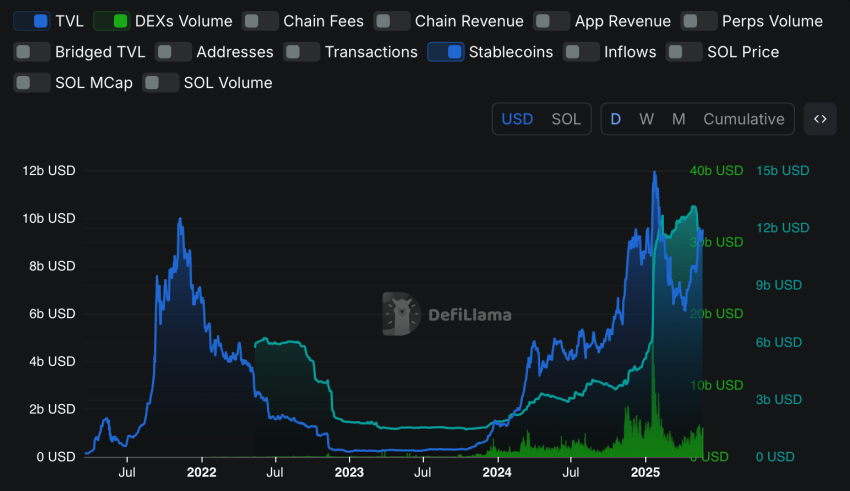850x491 pixels.
Task: Switch to weekly W interval
Action: (x=647, y=119)
